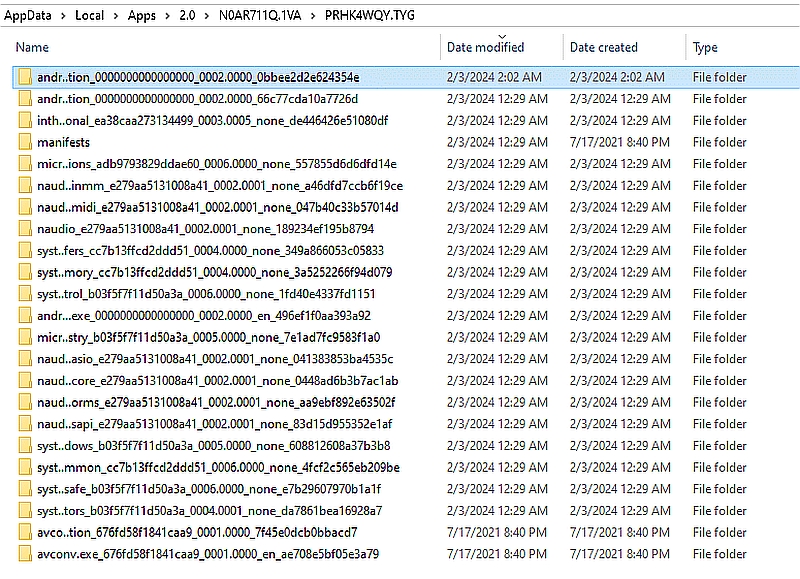
Task: Click folder icon for syst..fers_cc7b13ffcd2ddd51 folder
Action: coord(24,250)
